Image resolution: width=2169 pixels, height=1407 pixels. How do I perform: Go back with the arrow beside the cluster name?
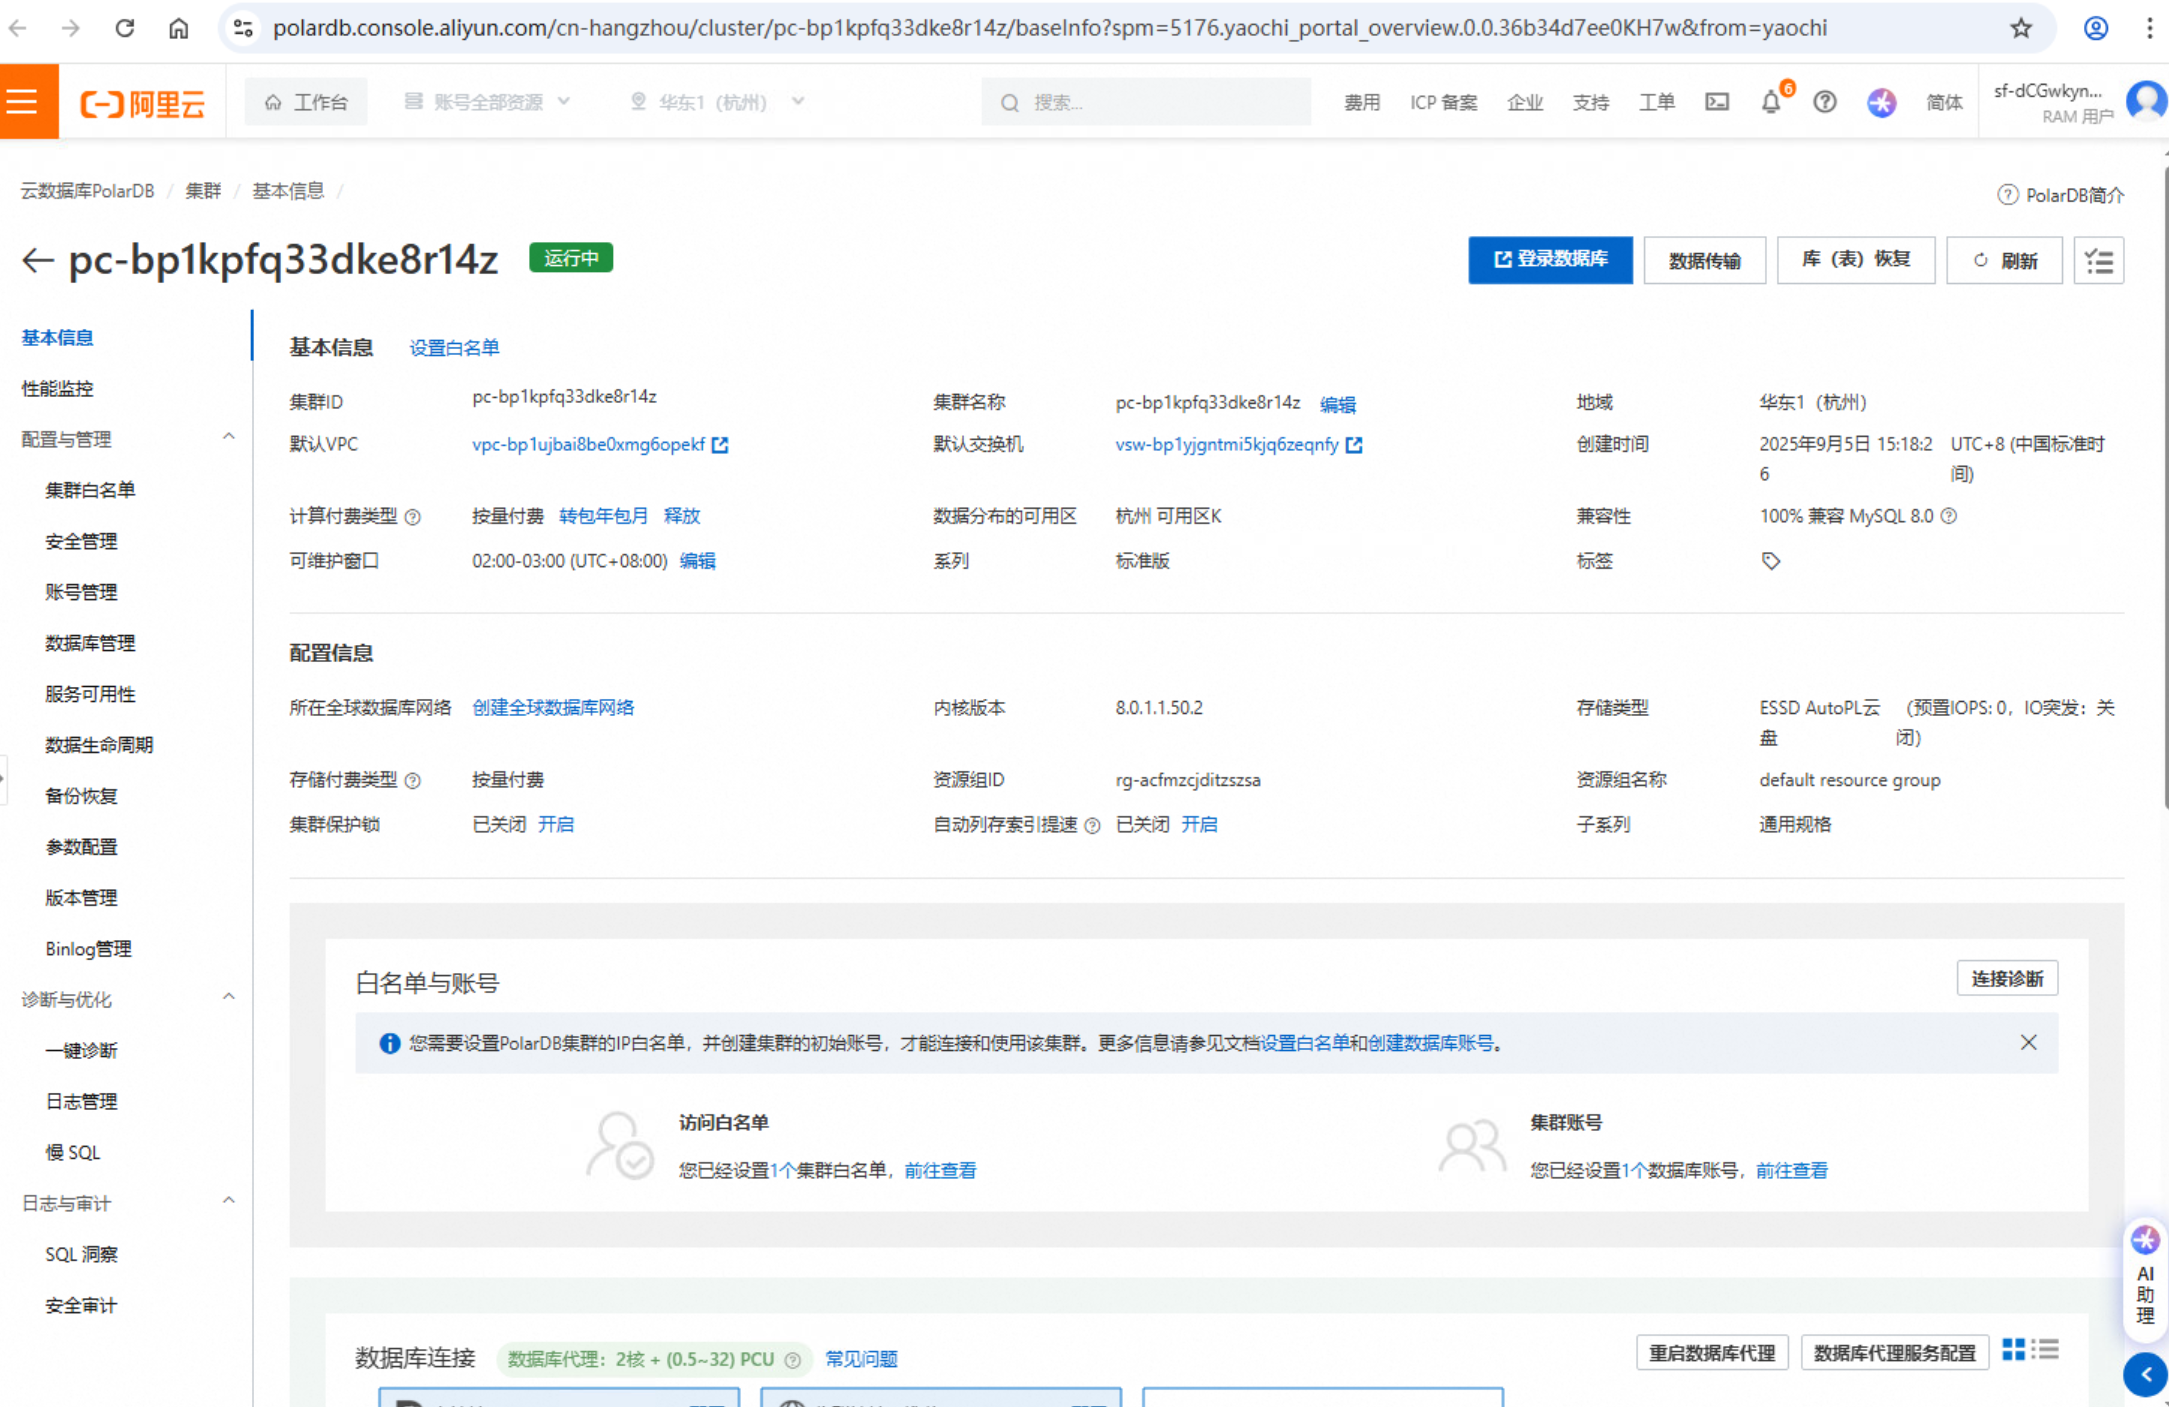[x=38, y=260]
